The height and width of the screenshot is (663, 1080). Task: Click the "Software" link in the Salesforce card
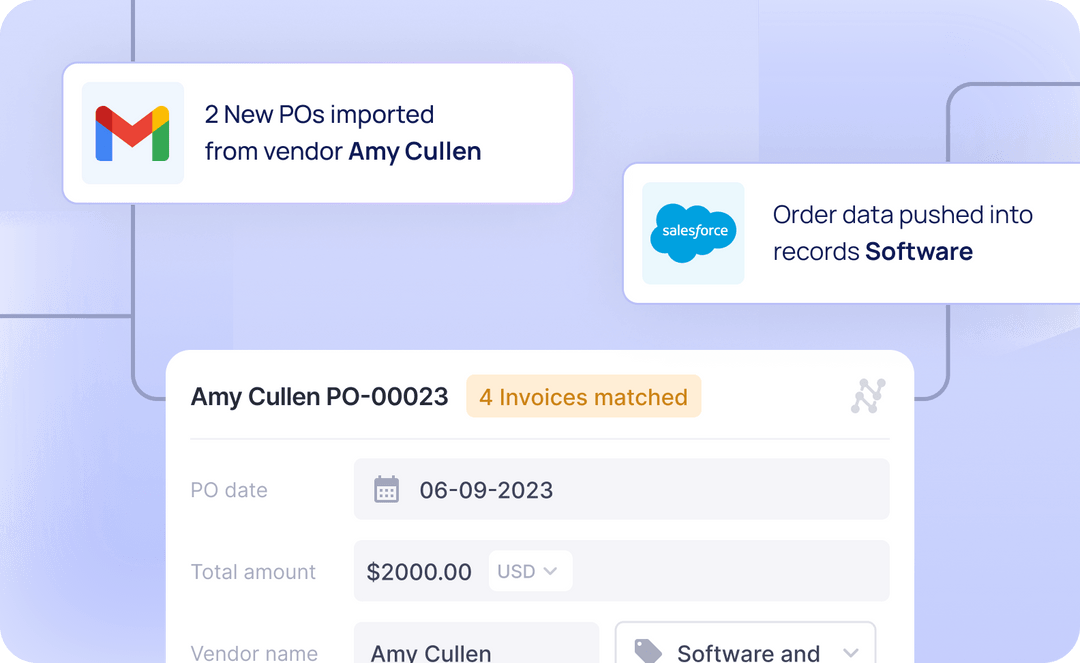click(x=918, y=251)
